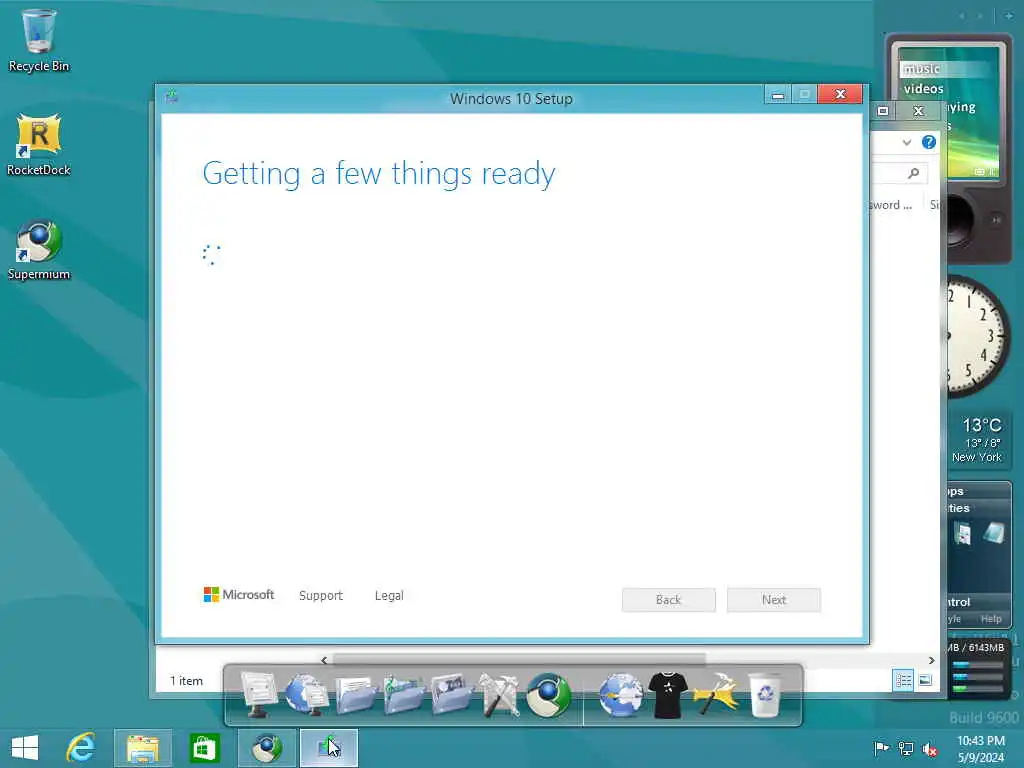Image resolution: width=1024 pixels, height=768 pixels.
Task: Open the RocketDock desktop shortcut
Action: [x=39, y=145]
